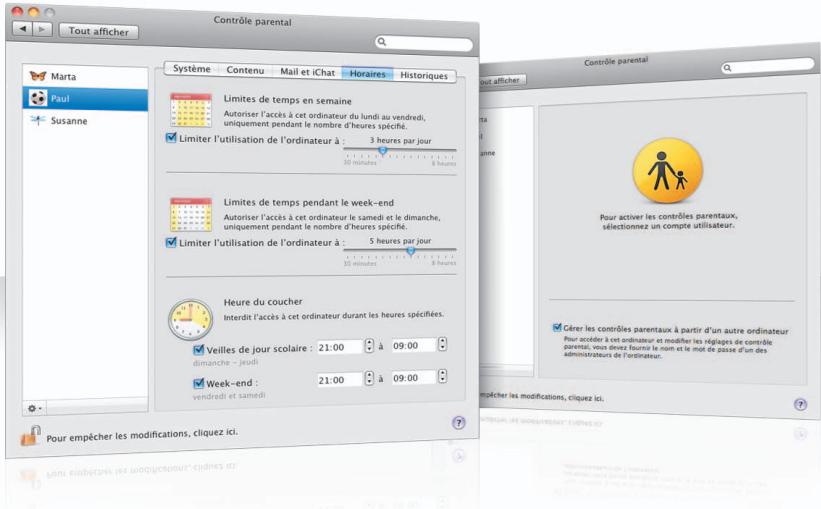Image resolution: width=821 pixels, height=509 pixels.
Task: Open the Système tab
Action: tap(192, 69)
